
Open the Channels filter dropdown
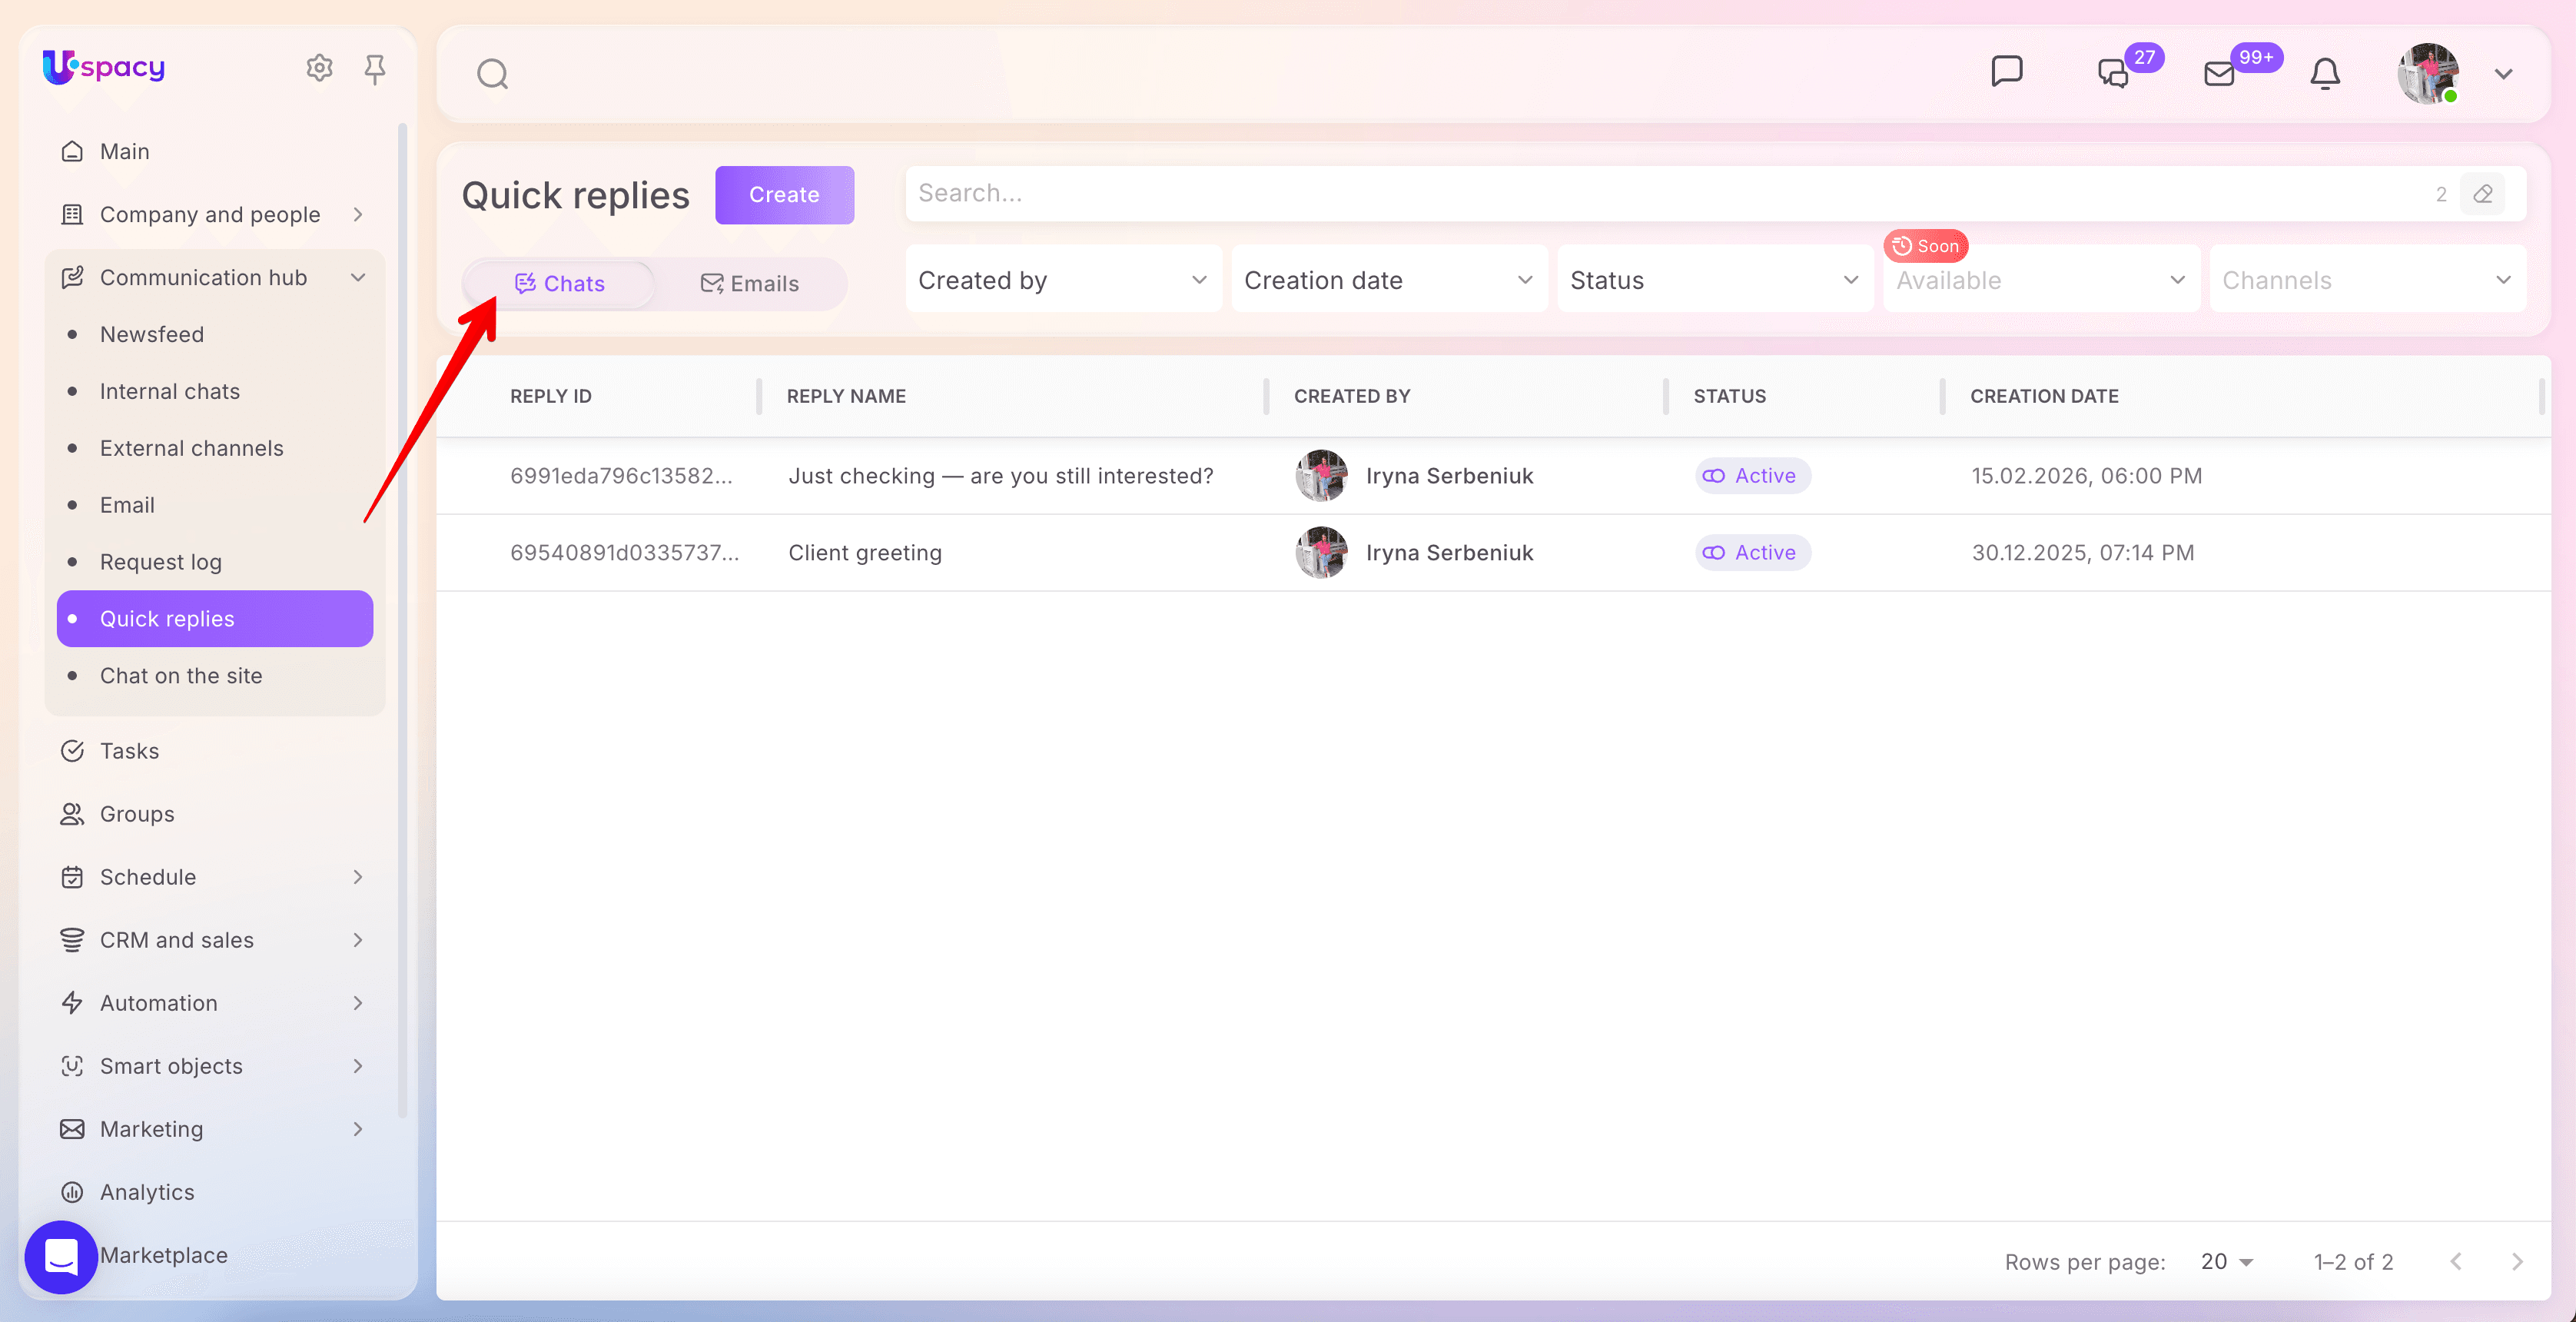pos(2367,280)
